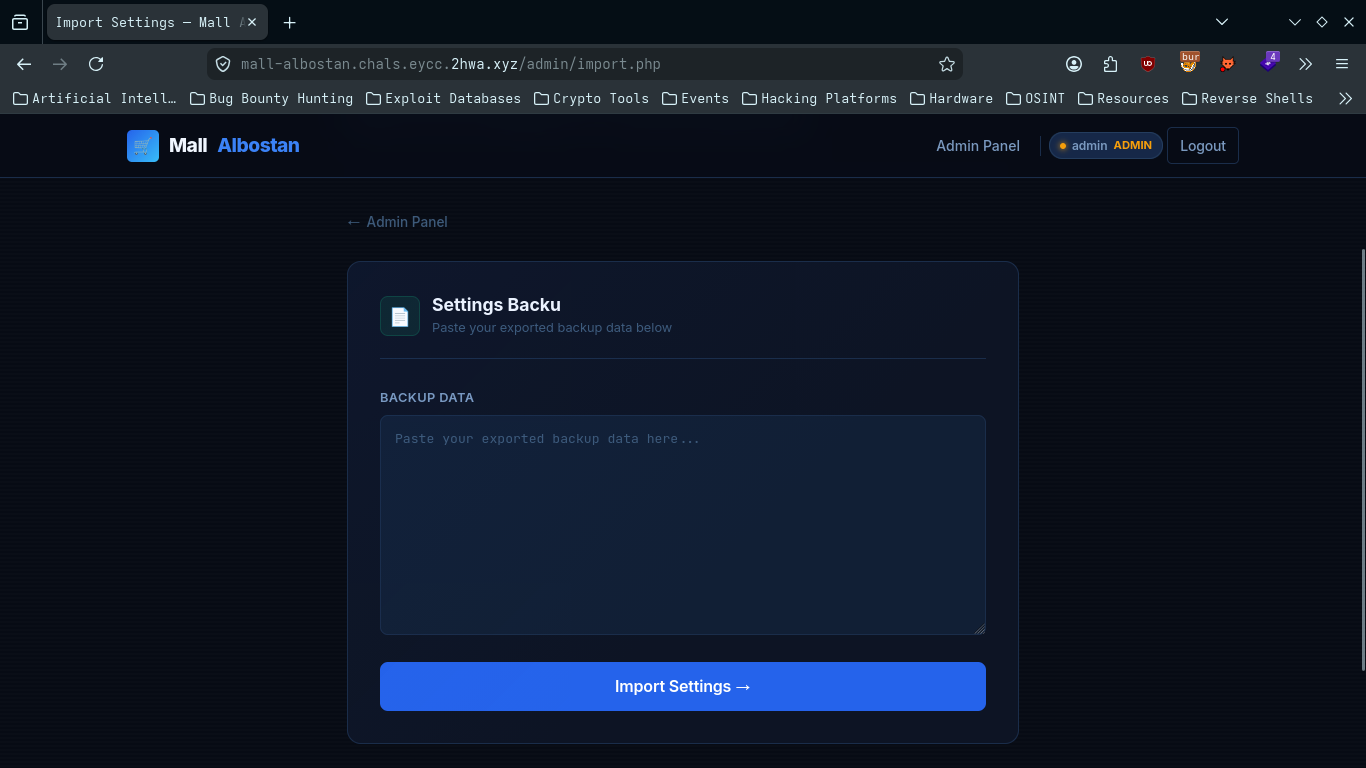Restore the browser window with the diamond icon

1321,22
